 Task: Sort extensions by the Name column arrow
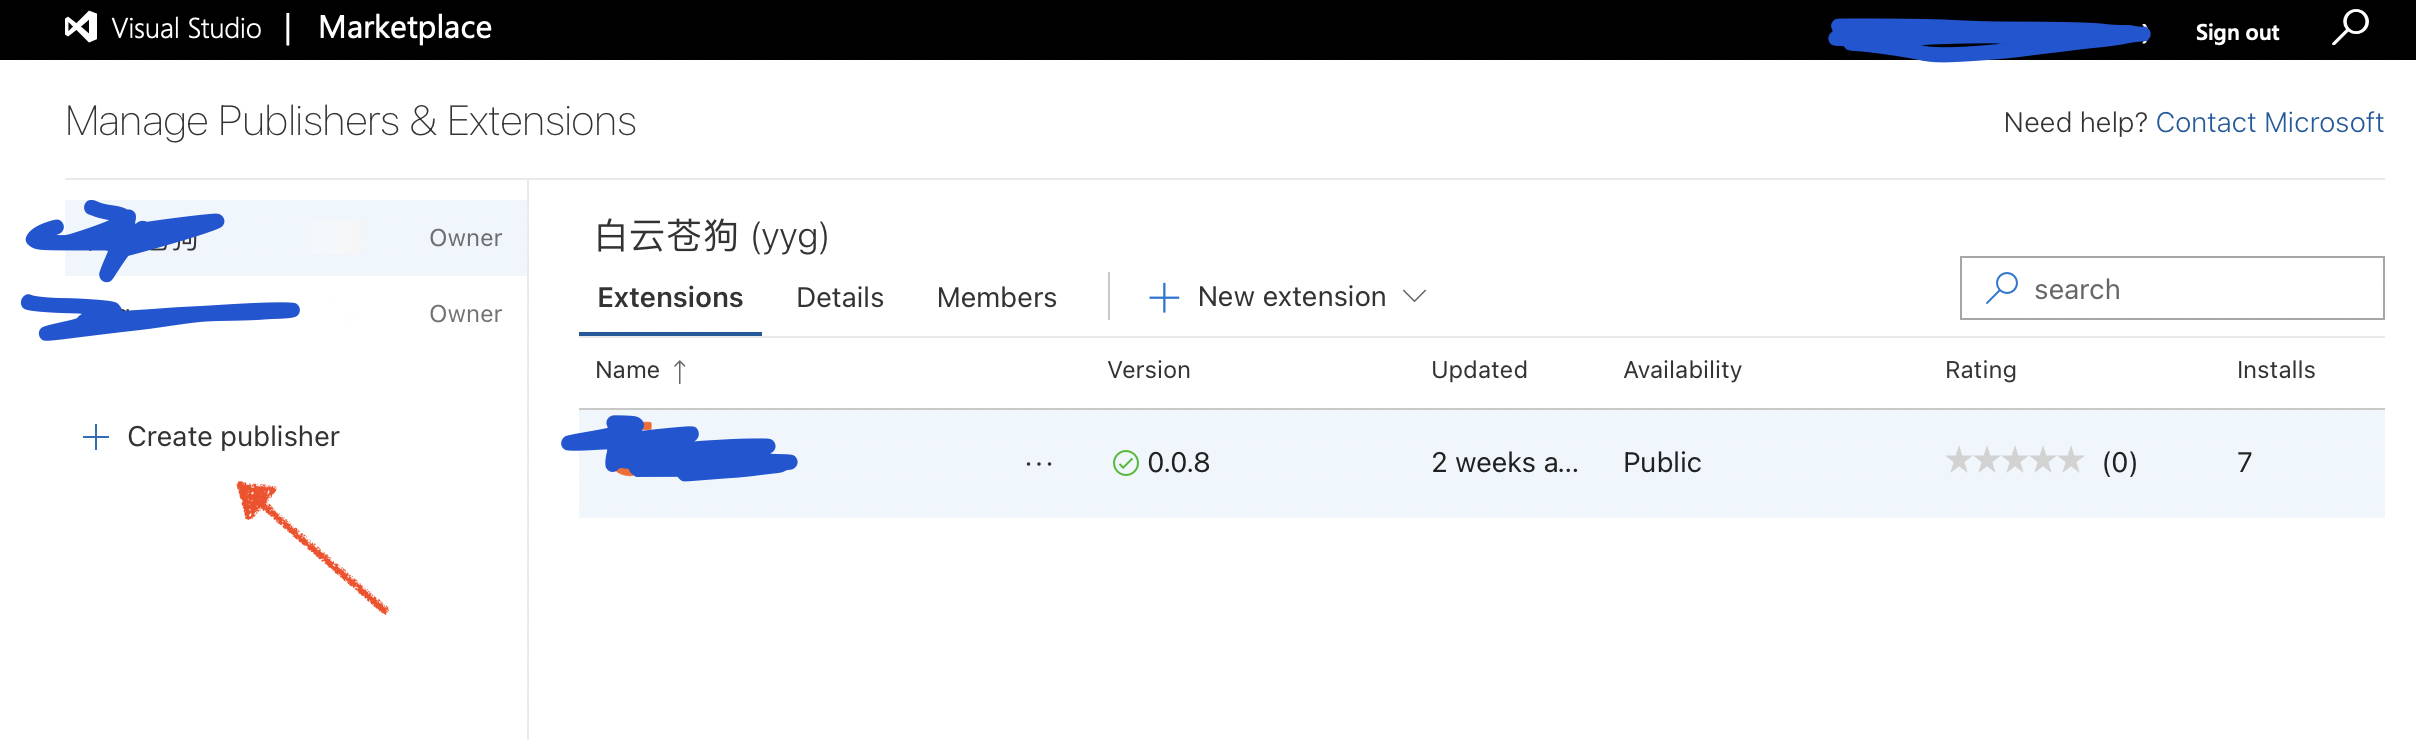click(x=680, y=371)
